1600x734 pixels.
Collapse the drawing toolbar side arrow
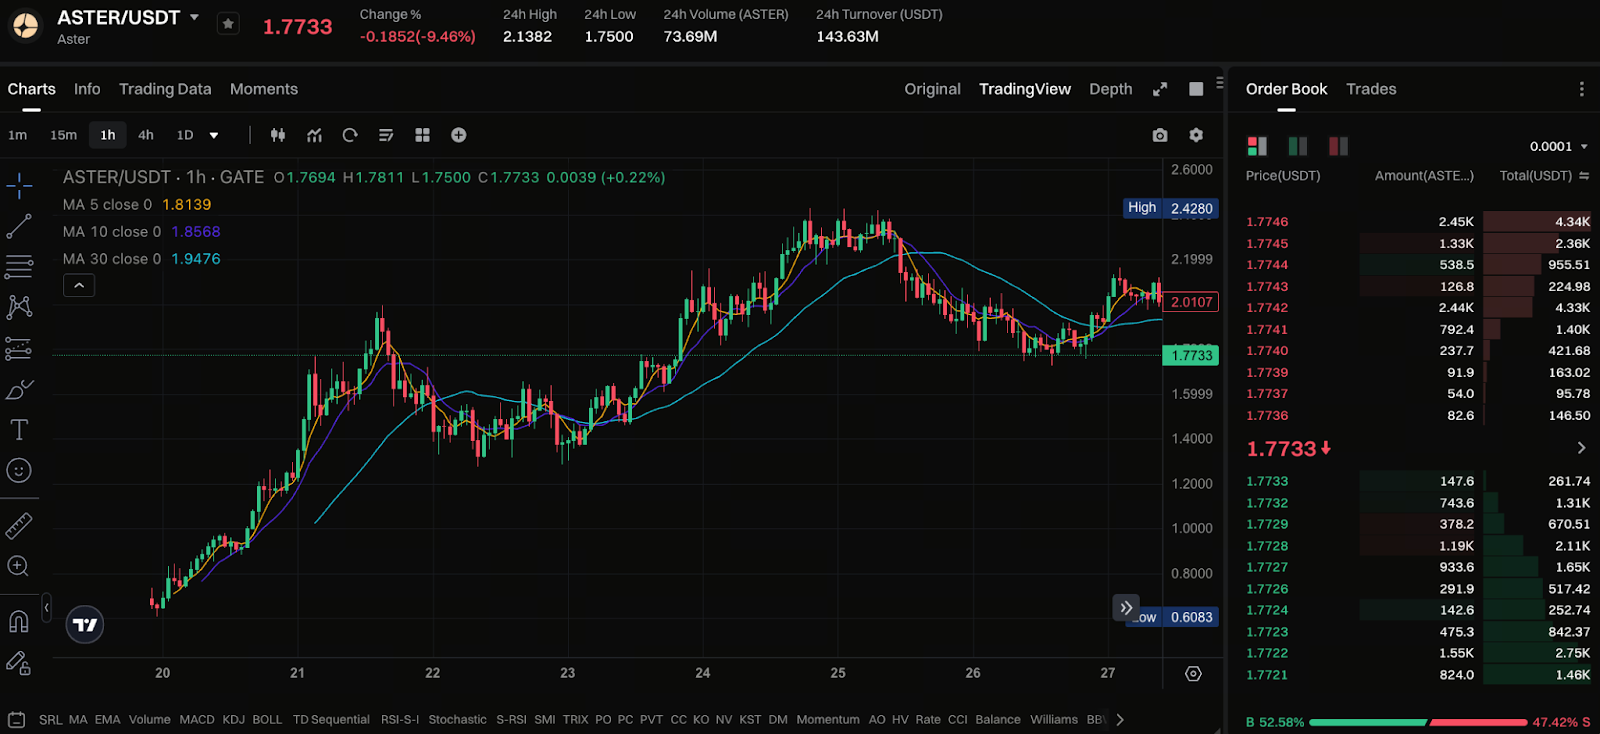pos(46,608)
